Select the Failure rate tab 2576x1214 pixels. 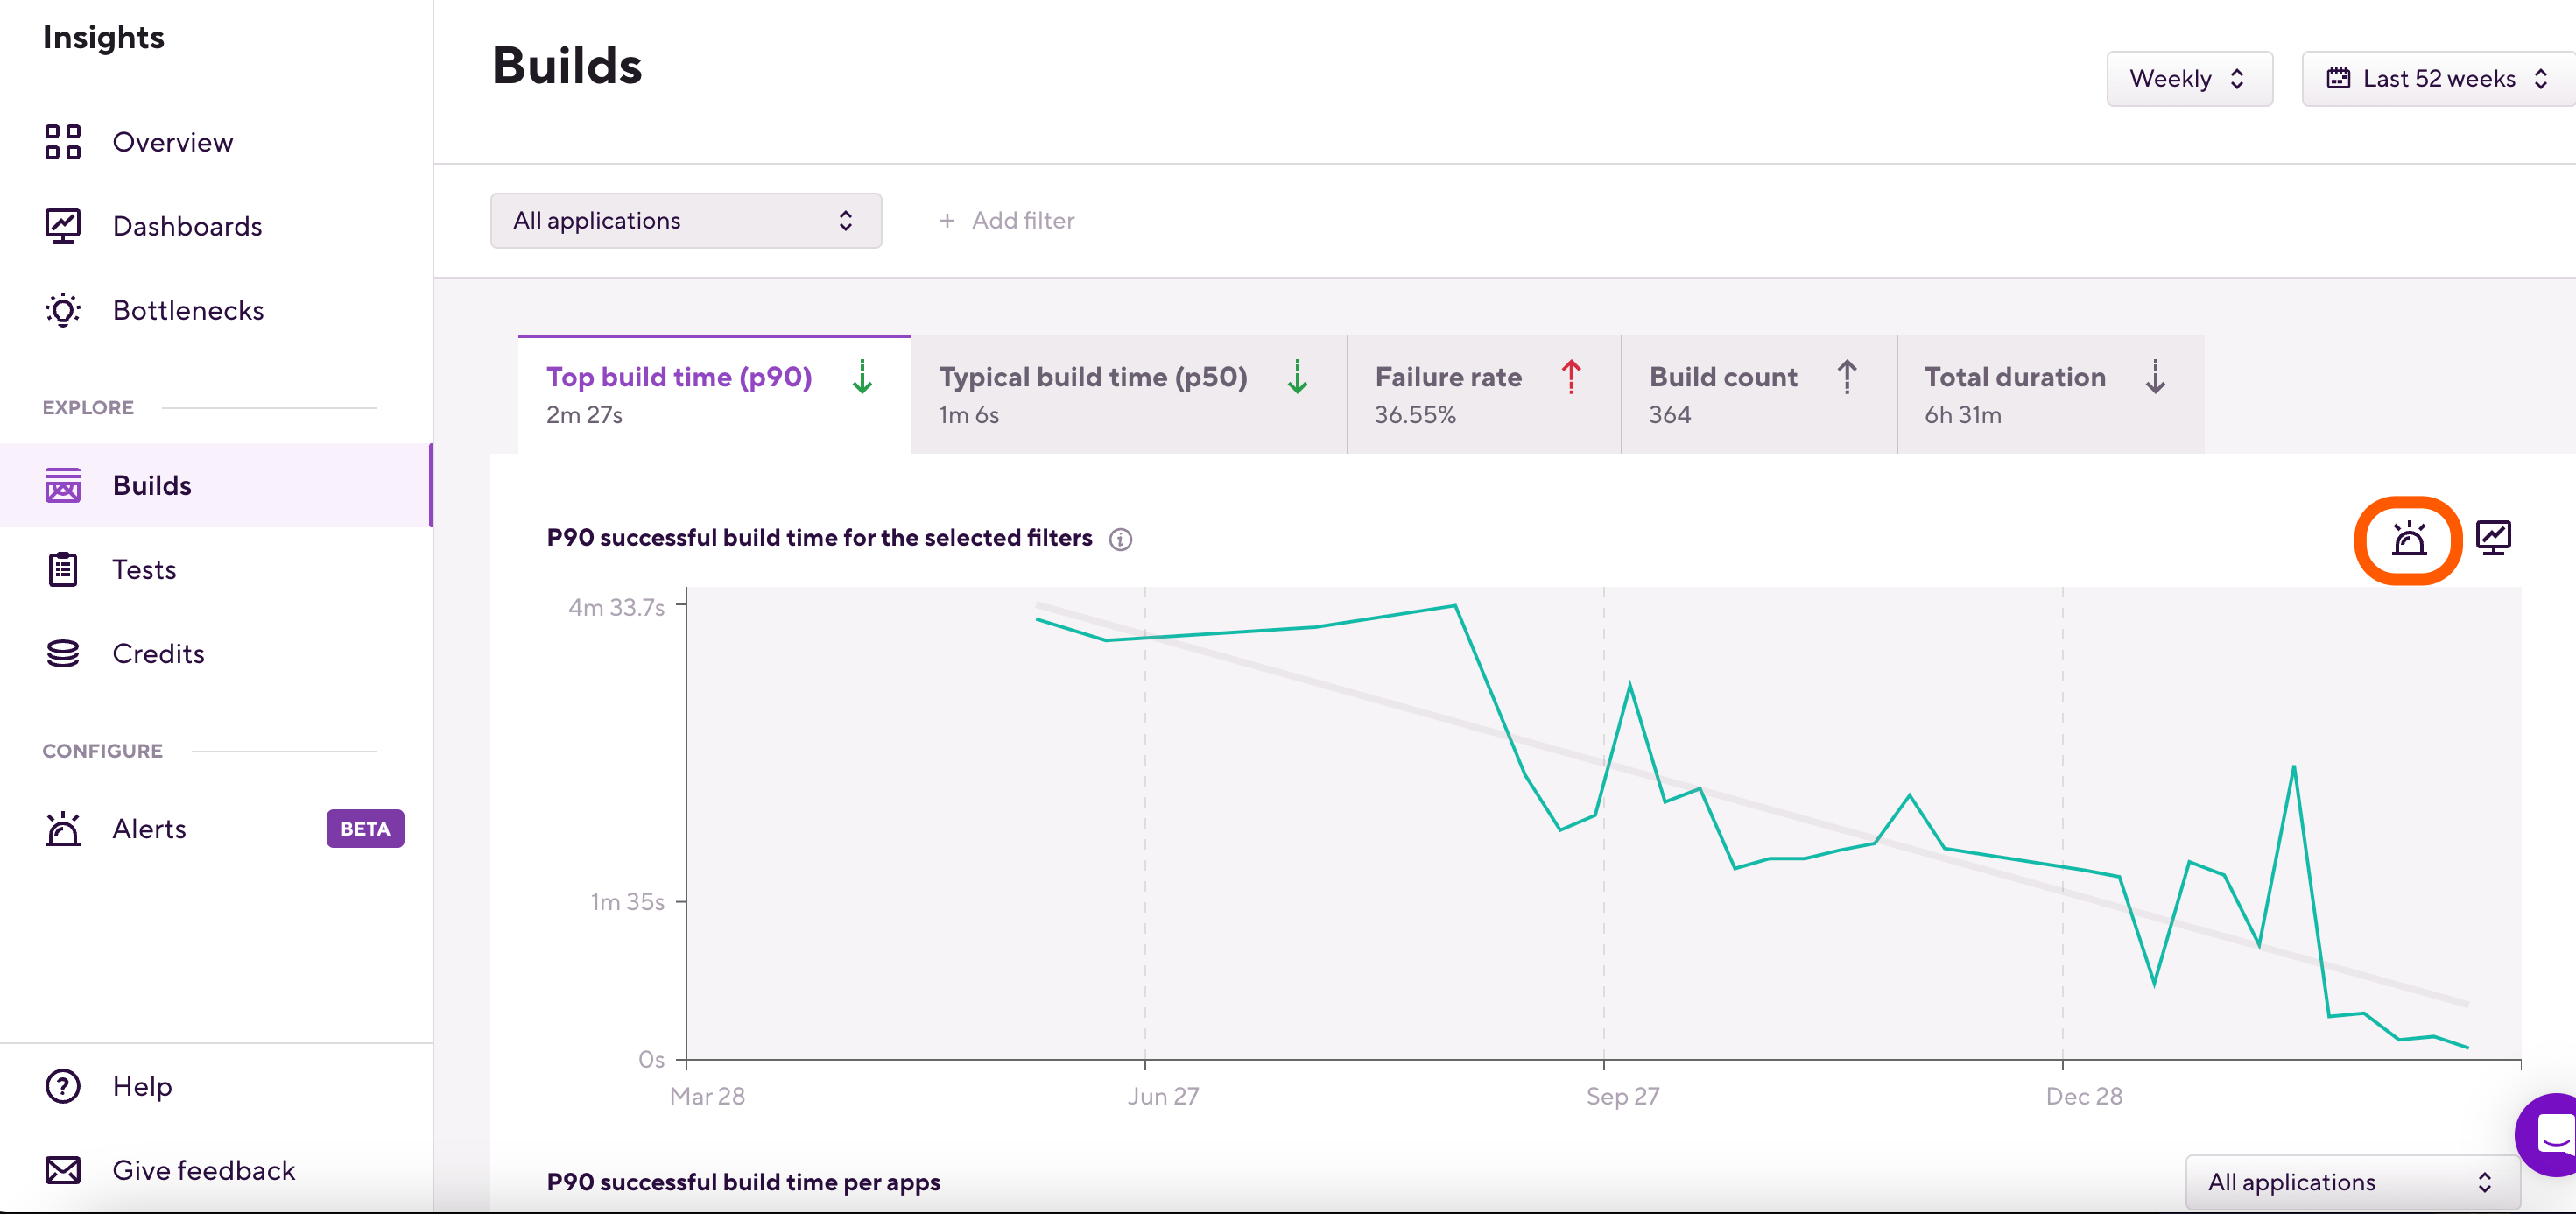(x=1482, y=394)
